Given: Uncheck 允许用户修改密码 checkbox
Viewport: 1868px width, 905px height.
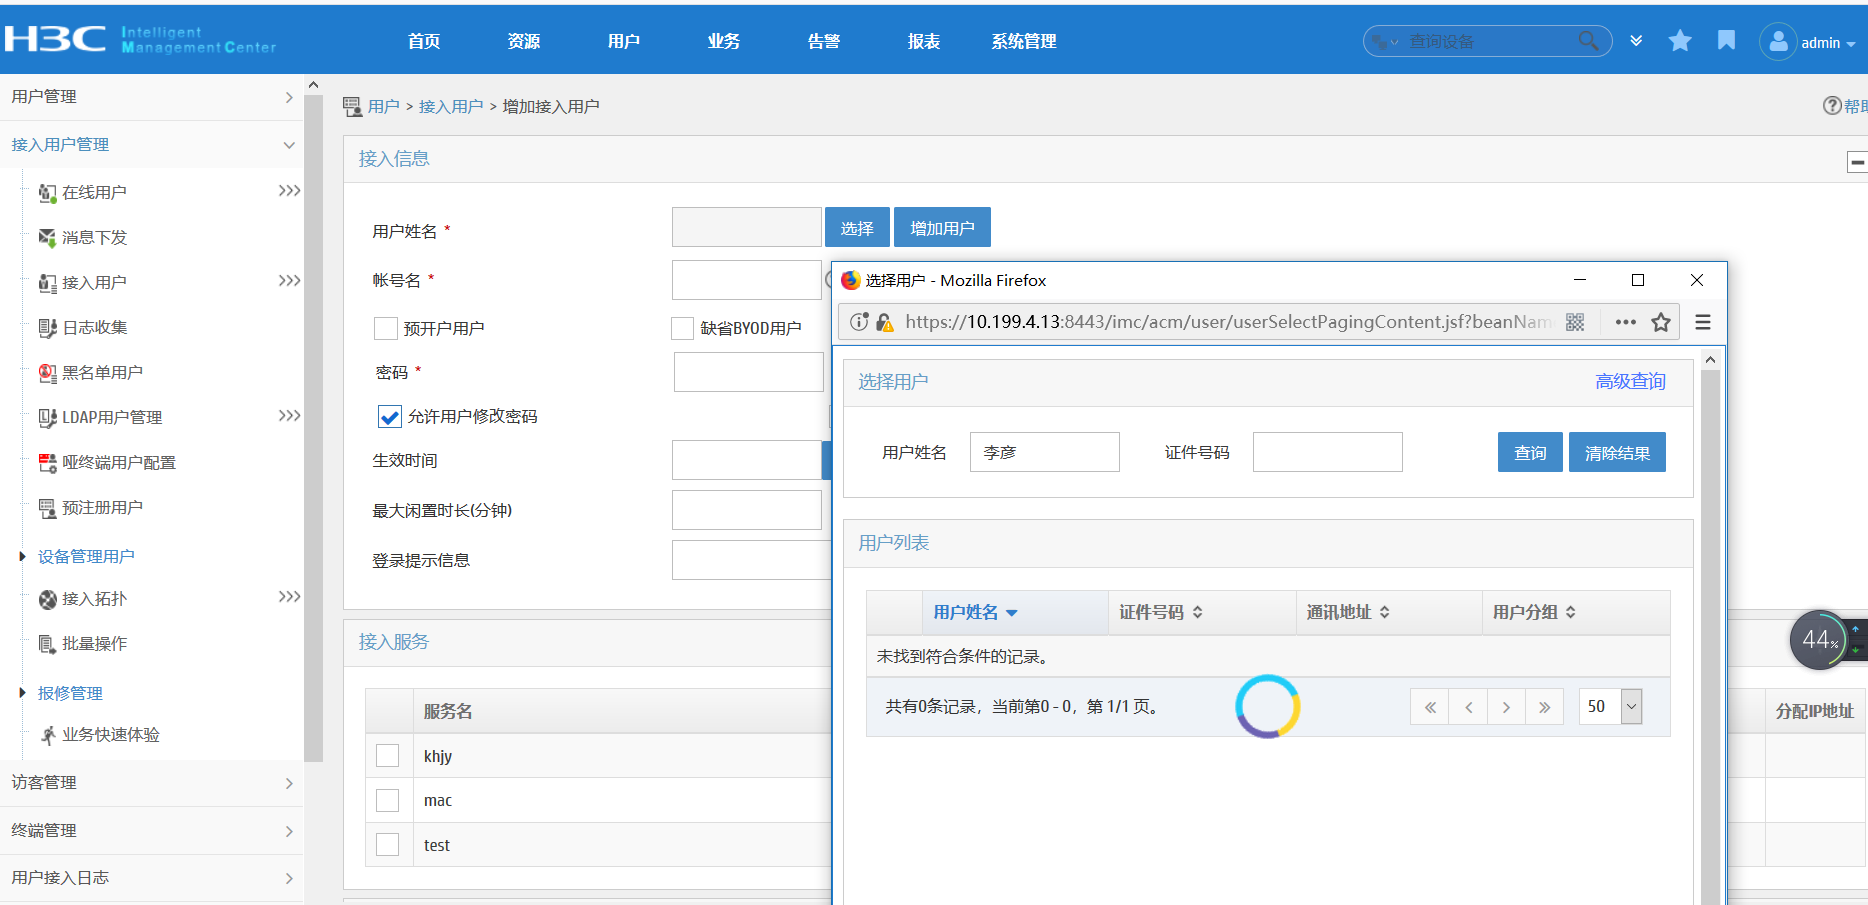Looking at the screenshot, I should 390,417.
